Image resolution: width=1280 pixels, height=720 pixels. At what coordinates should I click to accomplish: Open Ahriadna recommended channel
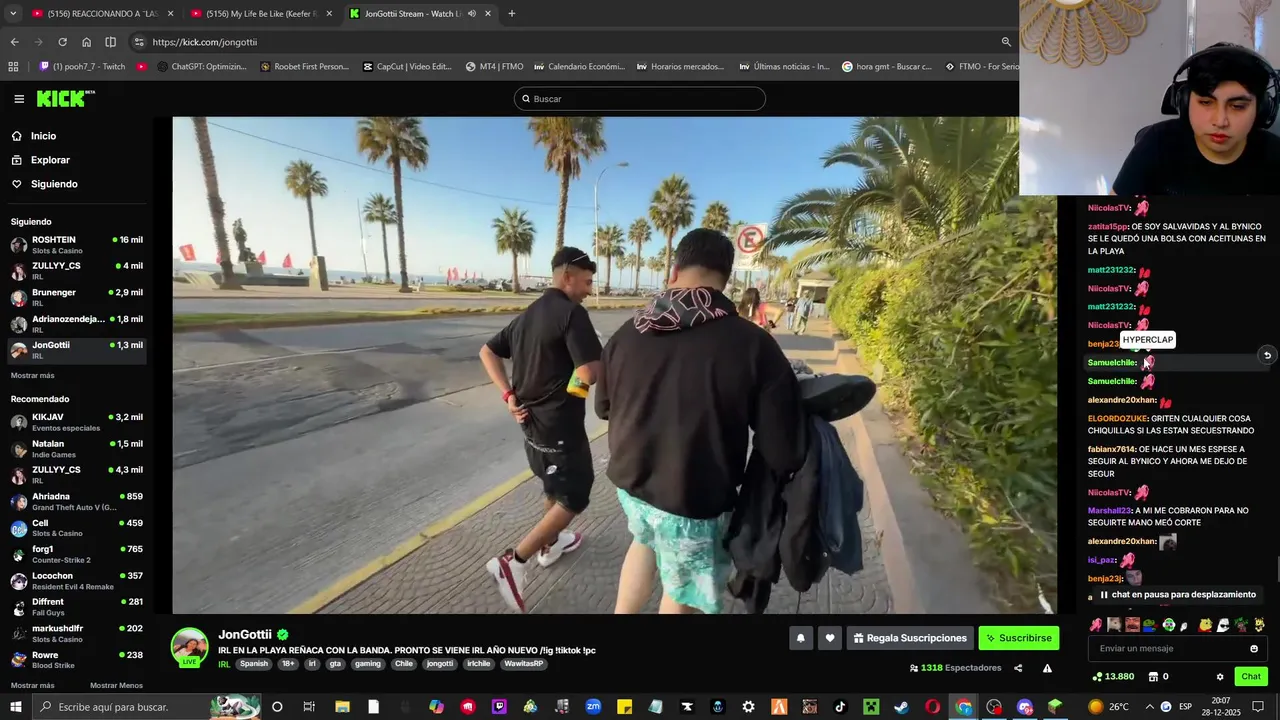coord(76,501)
